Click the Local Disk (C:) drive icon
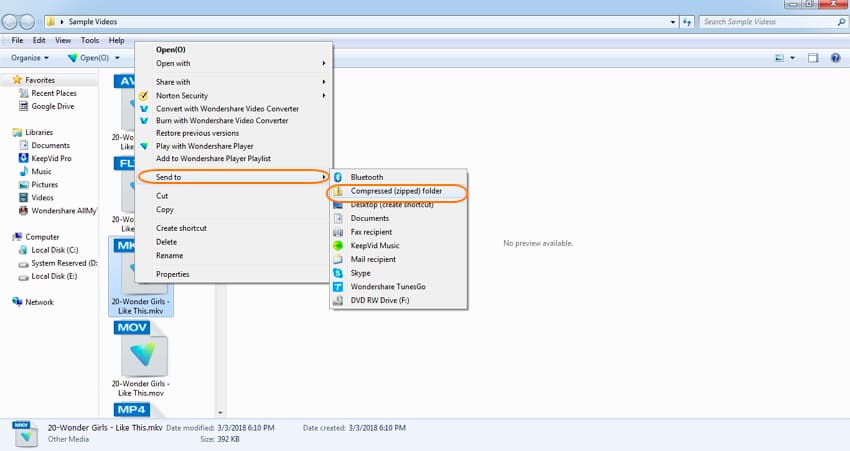Viewport: 850px width, 451px height. tap(23, 250)
